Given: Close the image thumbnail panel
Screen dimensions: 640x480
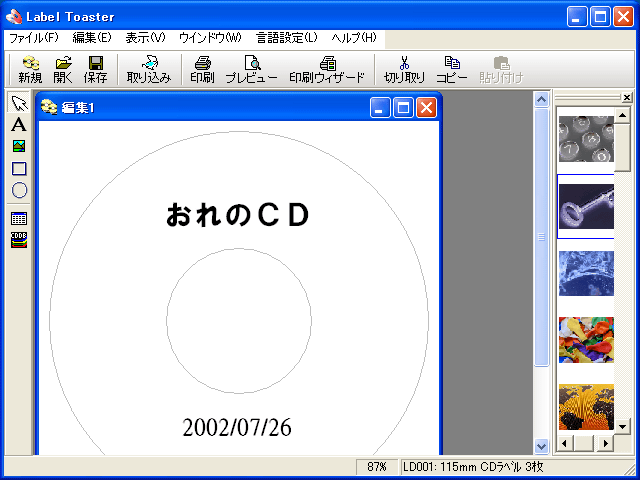Looking at the screenshot, I should pos(627,98).
